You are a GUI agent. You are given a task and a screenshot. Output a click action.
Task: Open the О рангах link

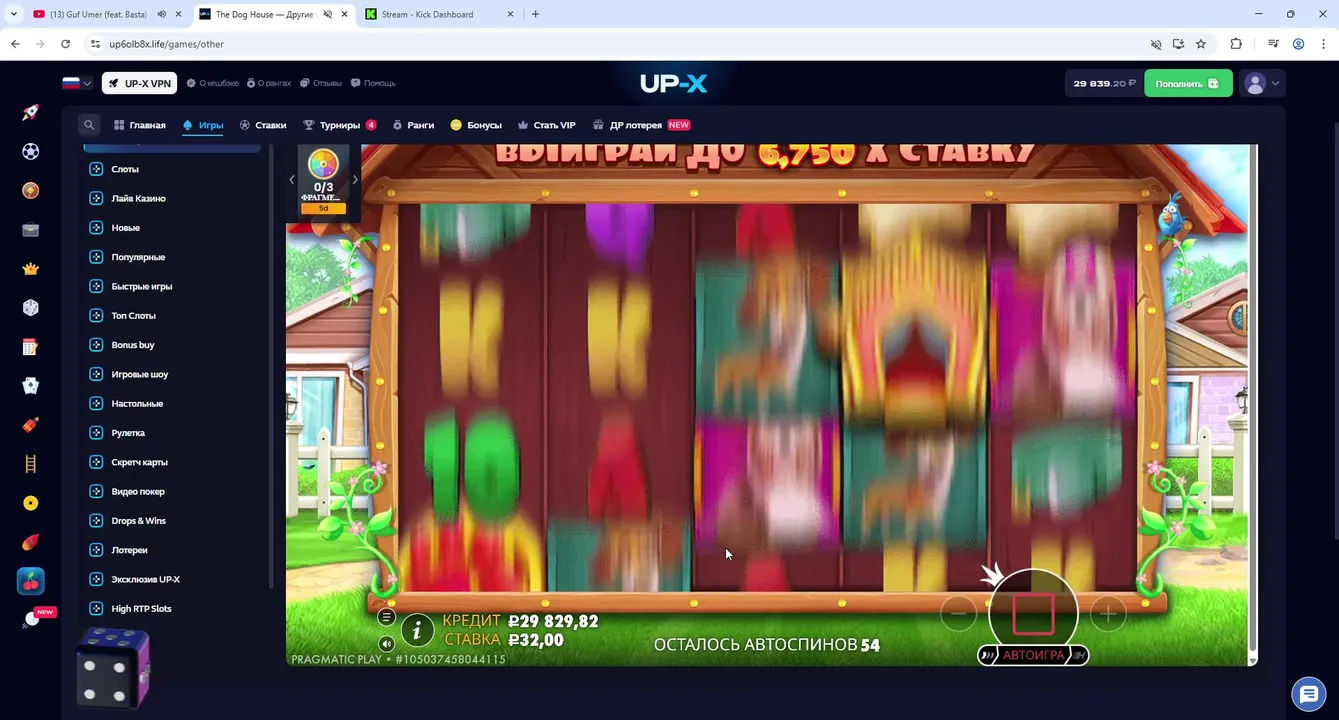[x=269, y=83]
